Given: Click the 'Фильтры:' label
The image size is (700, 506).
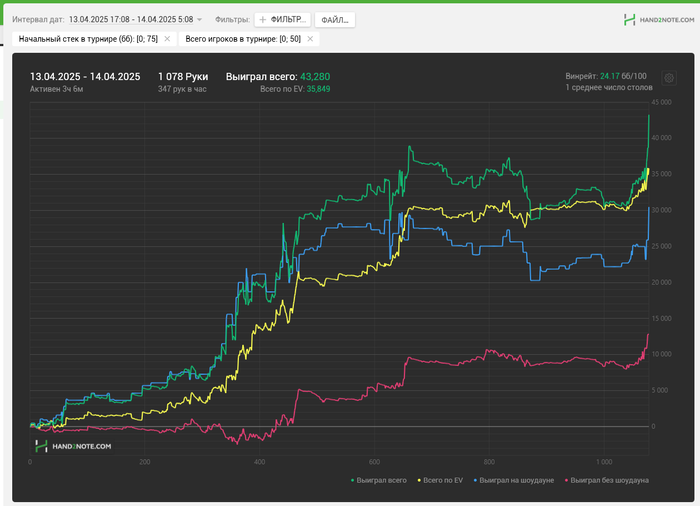Looking at the screenshot, I should click(x=232, y=20).
